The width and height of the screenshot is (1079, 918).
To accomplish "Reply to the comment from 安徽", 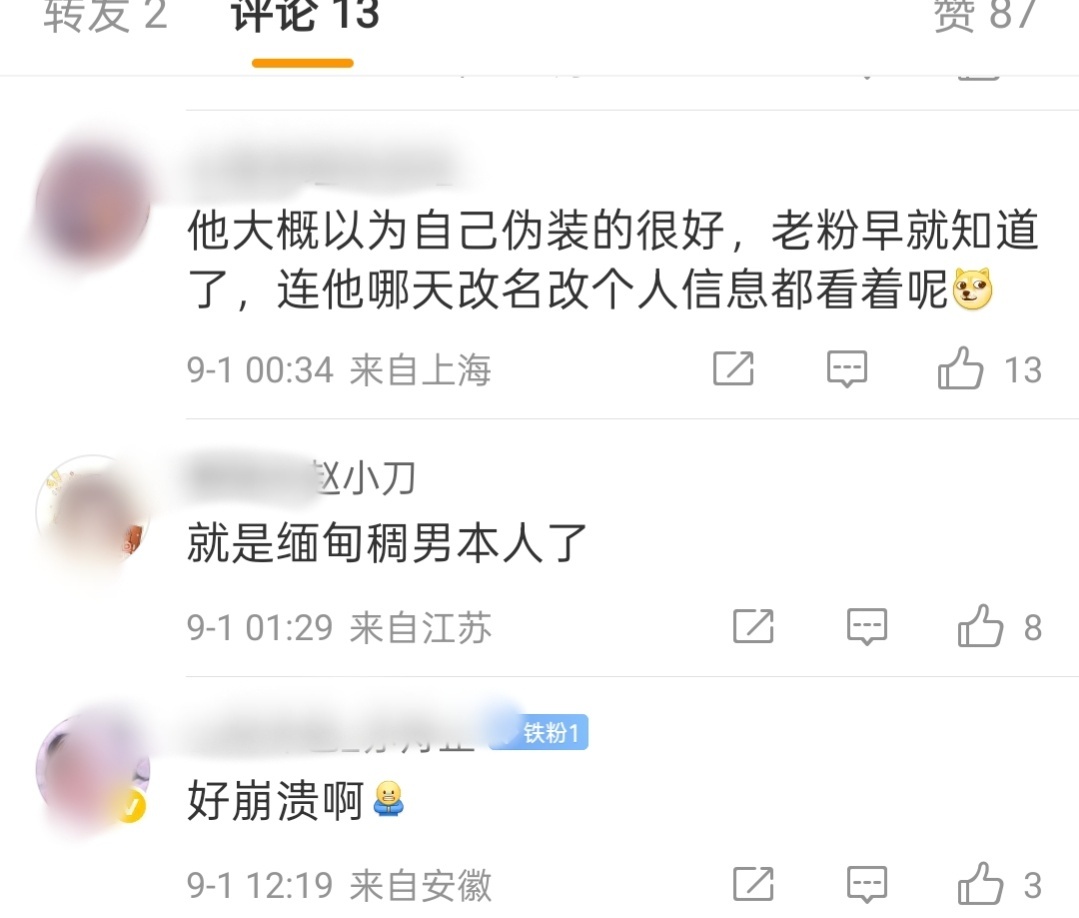I will point(866,884).
